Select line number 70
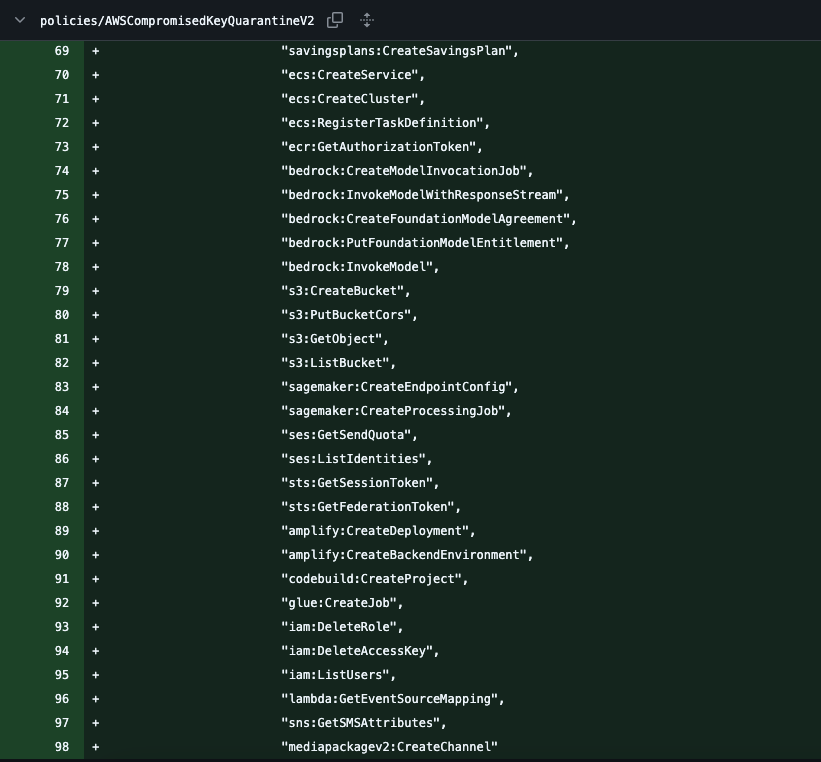The image size is (821, 762). point(62,75)
